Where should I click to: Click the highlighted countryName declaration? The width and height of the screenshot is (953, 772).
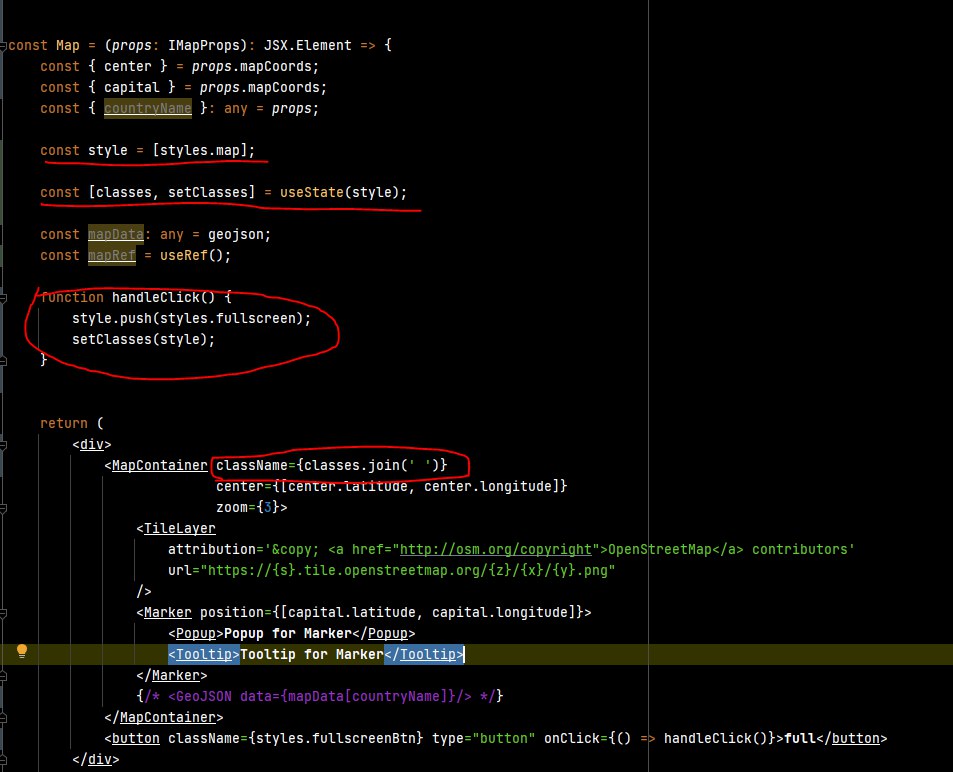click(148, 108)
